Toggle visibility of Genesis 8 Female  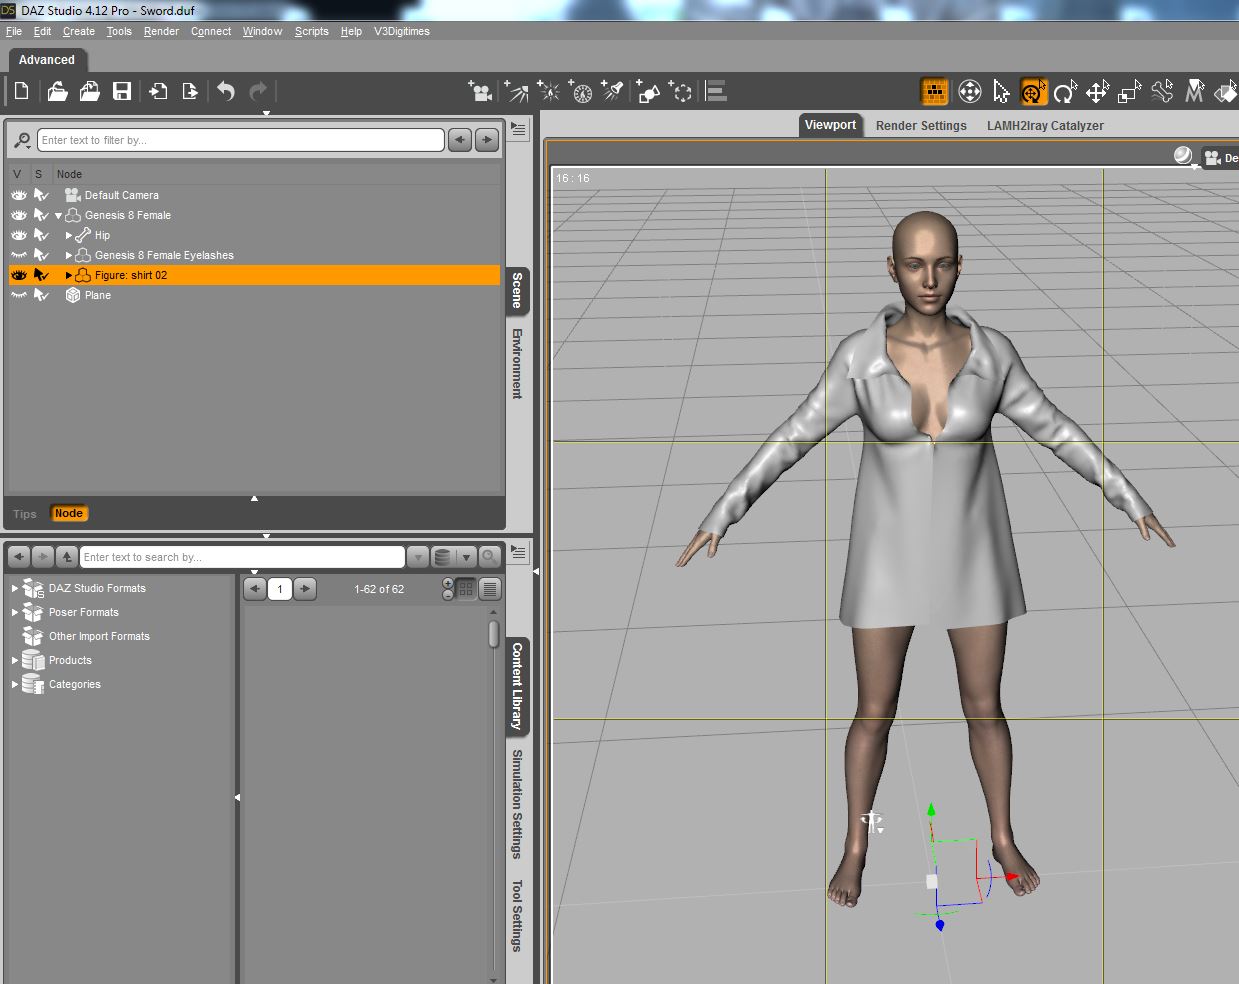[19, 215]
